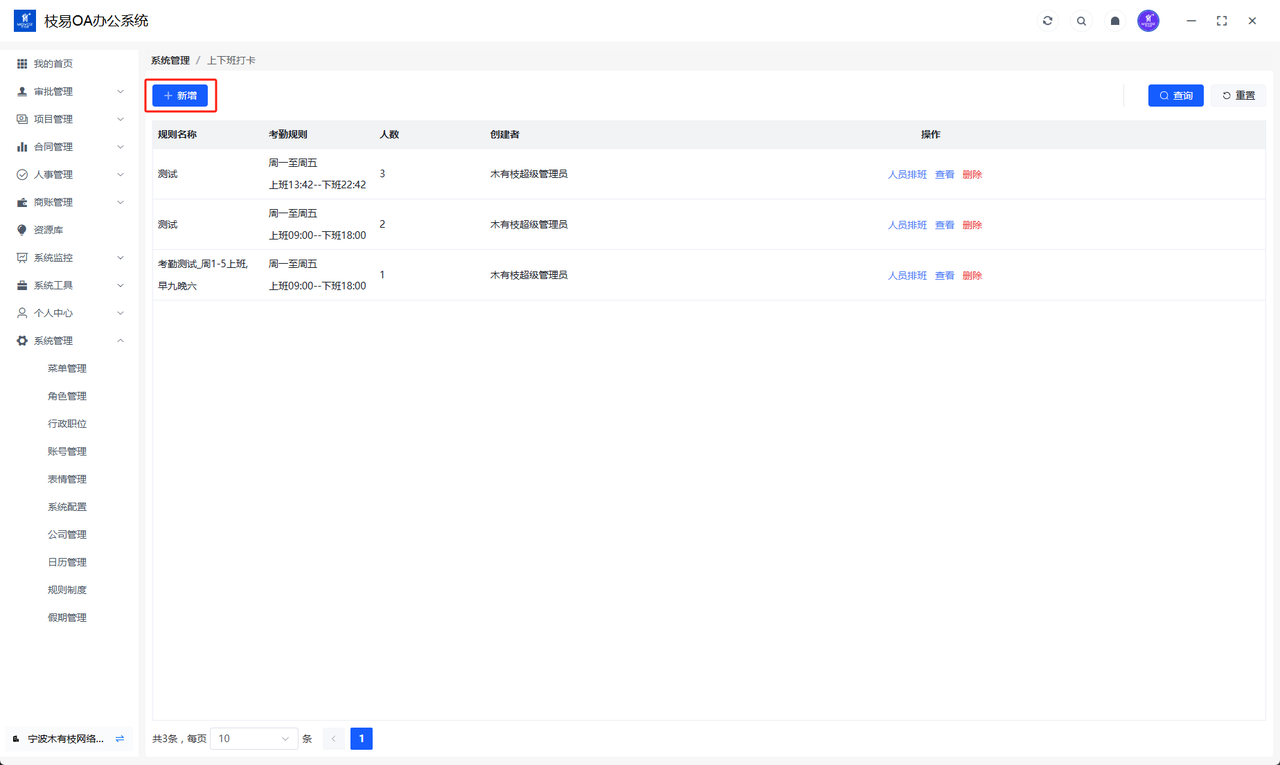Open notifications bell icon
The height and width of the screenshot is (765, 1280).
coord(1115,21)
